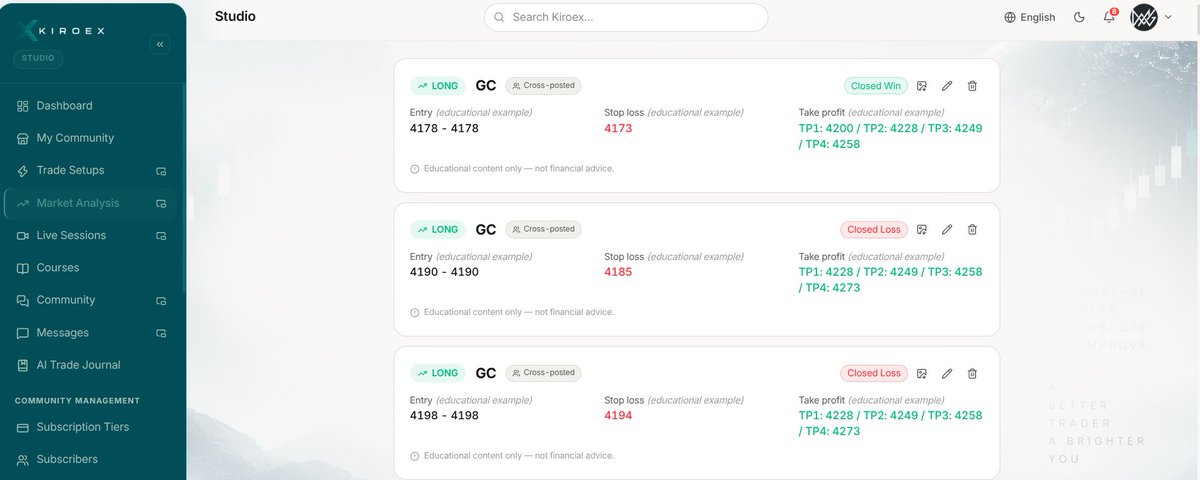Open image icon on 4198 trade card
1200x480 pixels.
tap(922, 373)
